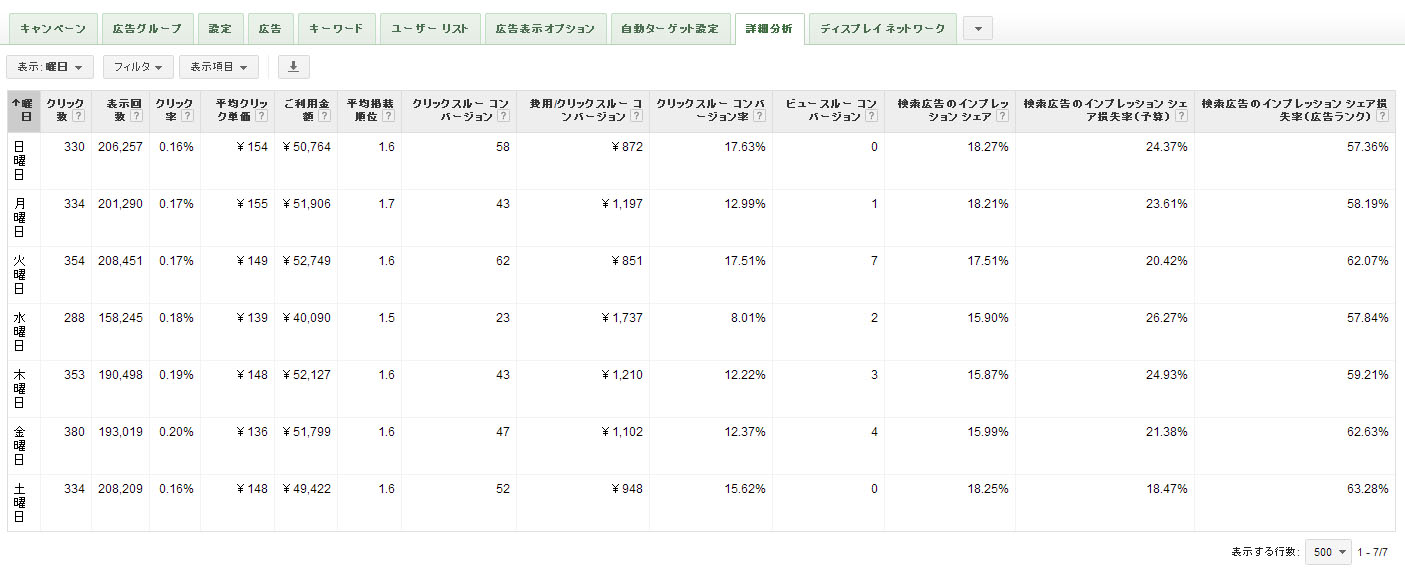The height and width of the screenshot is (572, 1405).
Task: Select the 月曜日 row label
Action: (20, 218)
